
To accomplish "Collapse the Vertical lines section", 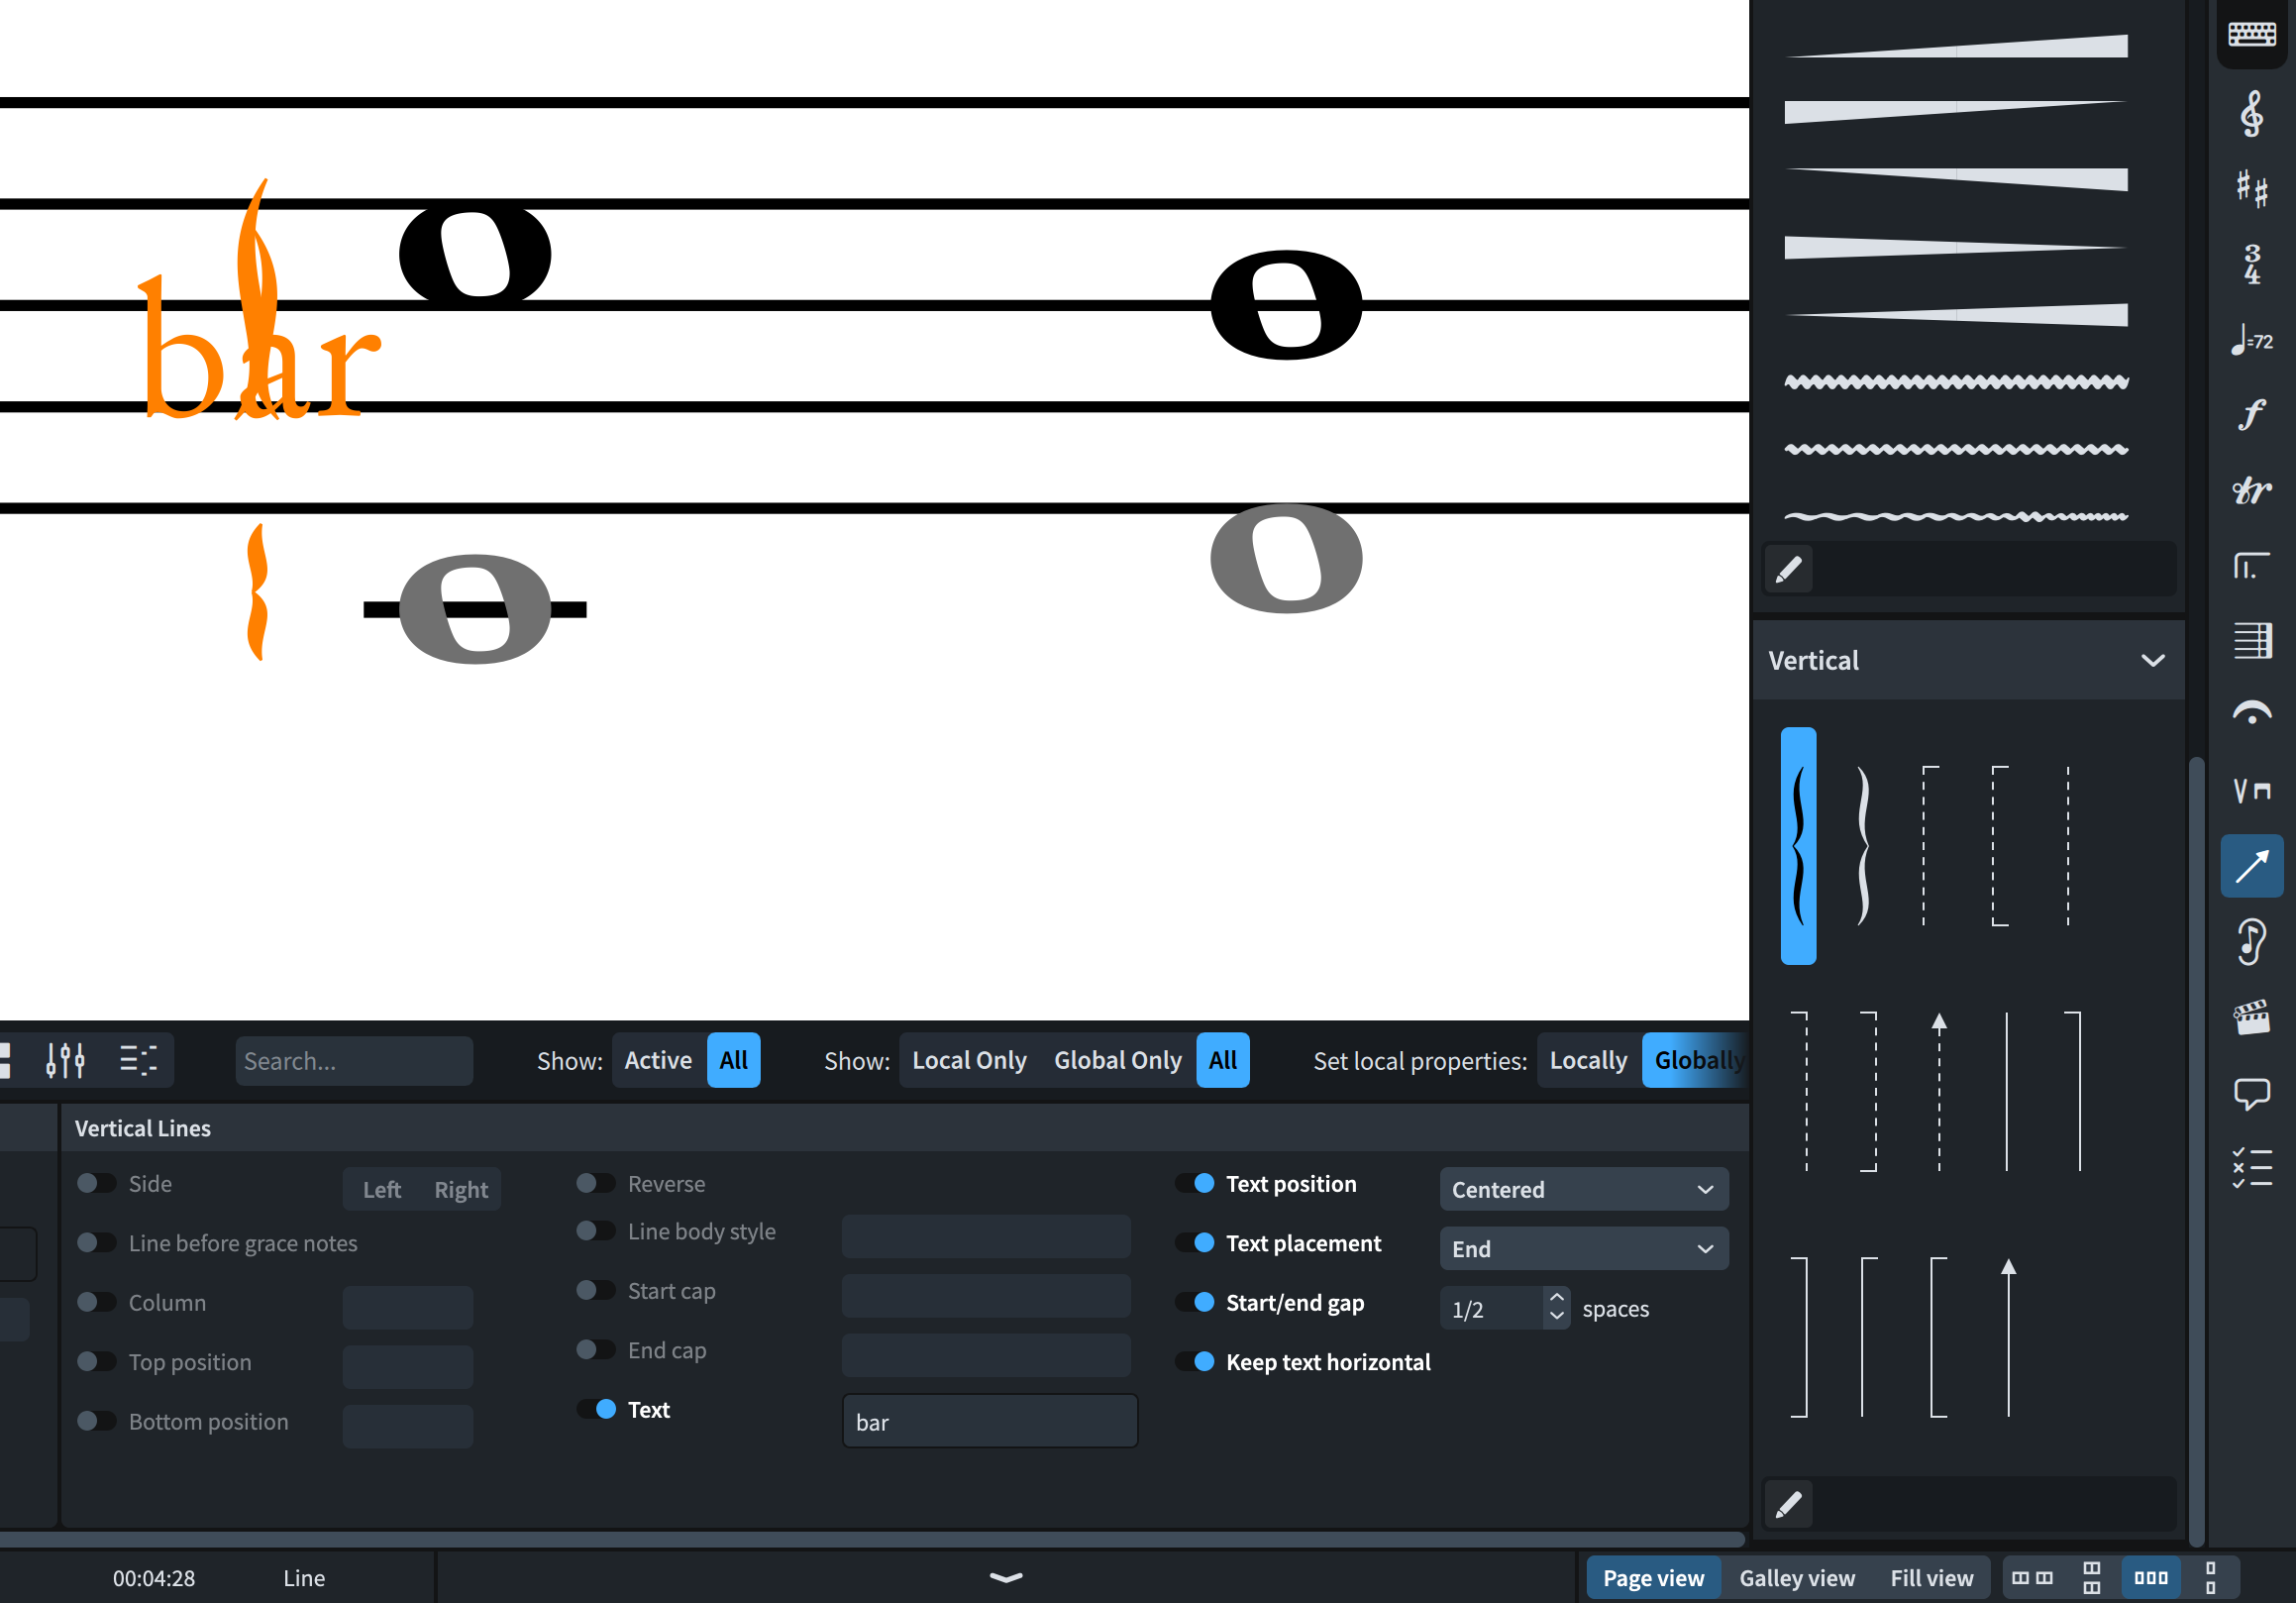I will pos(2152,660).
